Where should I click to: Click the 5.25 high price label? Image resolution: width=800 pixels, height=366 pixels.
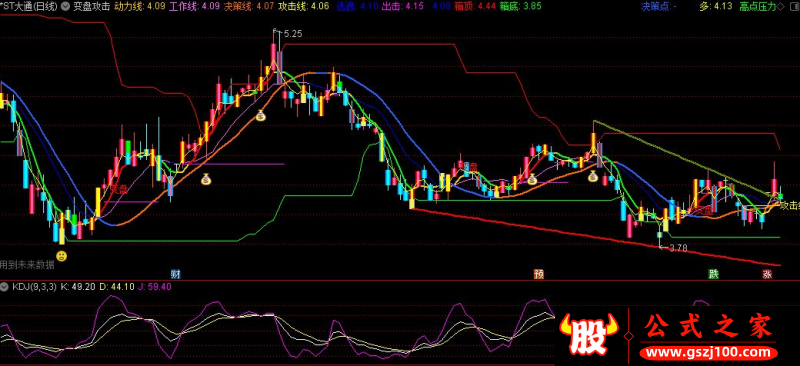(292, 34)
